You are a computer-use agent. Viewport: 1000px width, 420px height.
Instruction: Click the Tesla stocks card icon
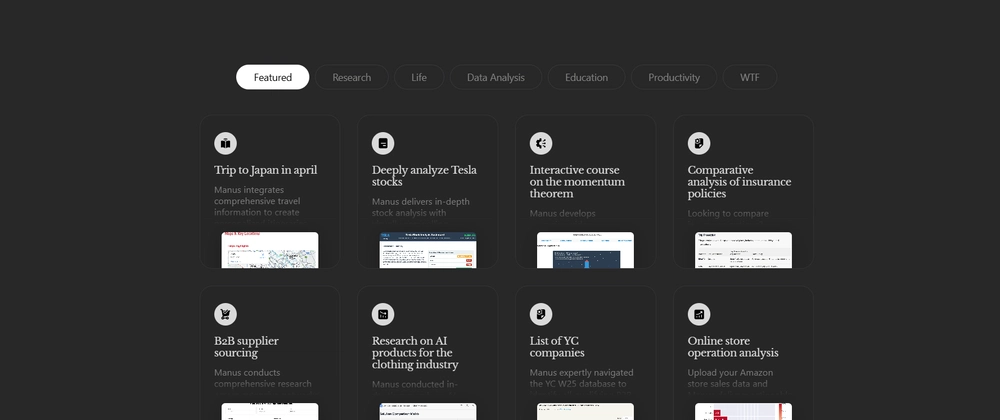[383, 143]
